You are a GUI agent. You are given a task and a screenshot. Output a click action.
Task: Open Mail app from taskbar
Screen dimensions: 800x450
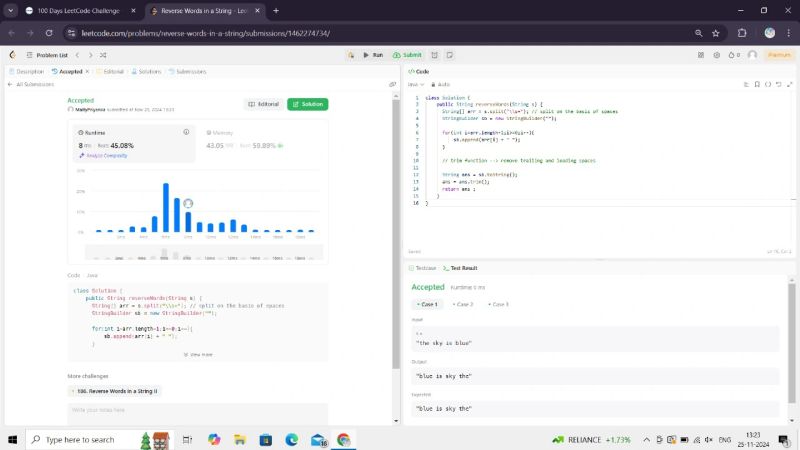318,439
